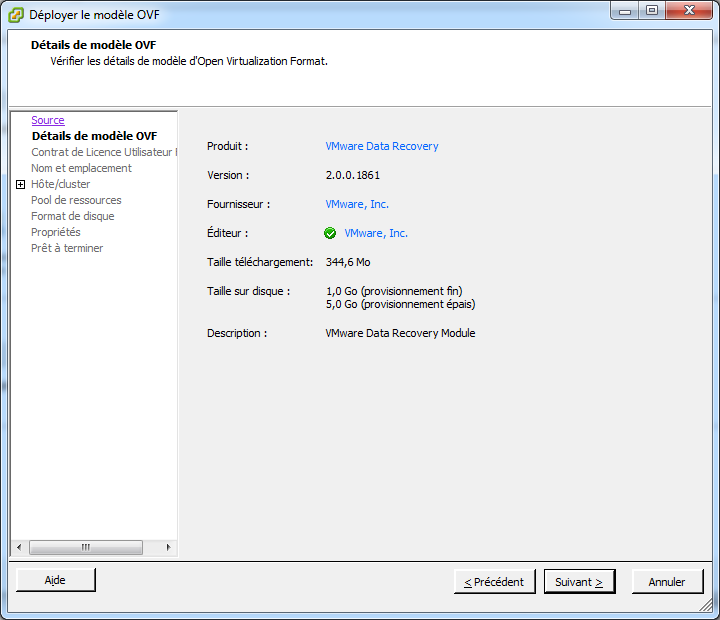The image size is (720, 620).
Task: Click the Produit : label
Action: (228, 146)
